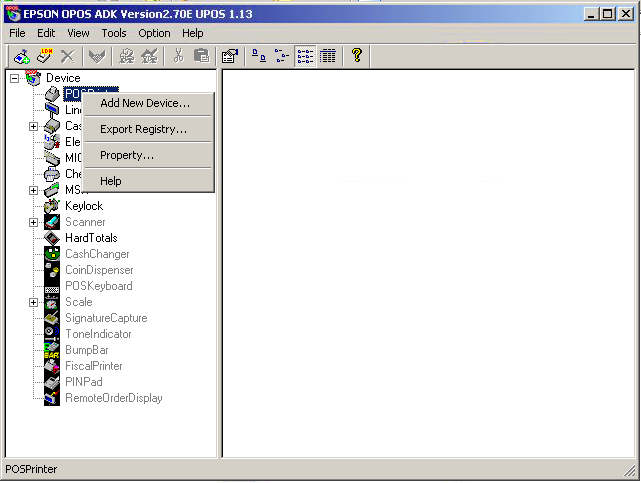Click the yellow question mark help icon
The width and height of the screenshot is (641, 483).
tap(356, 56)
